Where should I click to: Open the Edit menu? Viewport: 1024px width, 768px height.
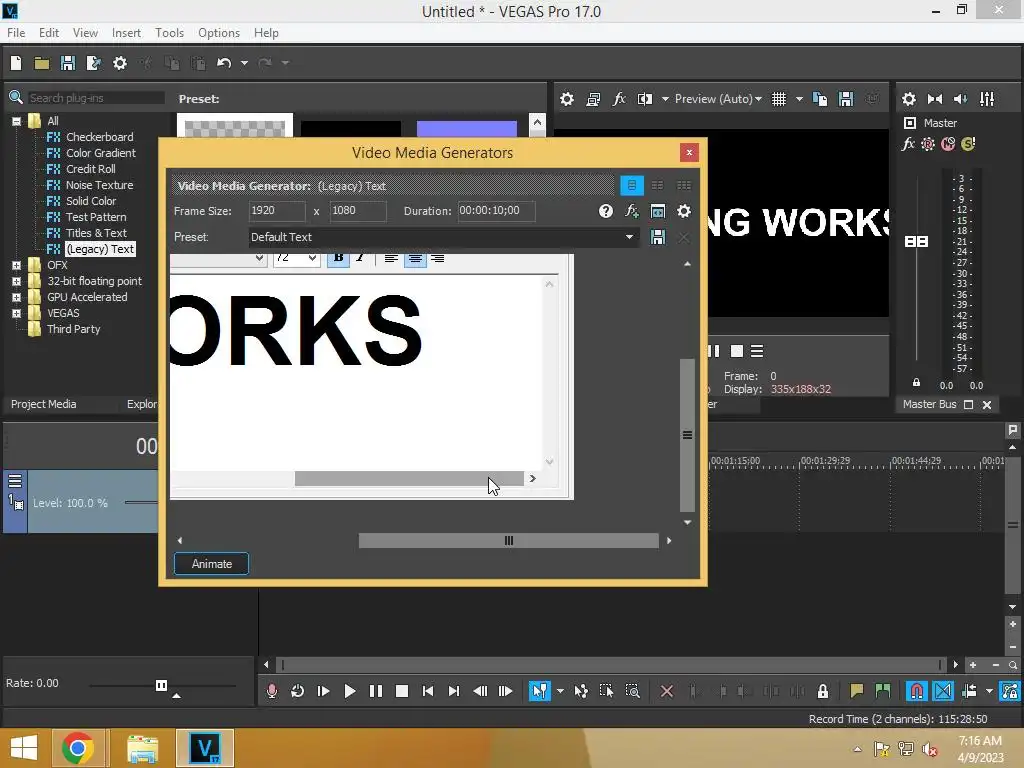click(48, 33)
